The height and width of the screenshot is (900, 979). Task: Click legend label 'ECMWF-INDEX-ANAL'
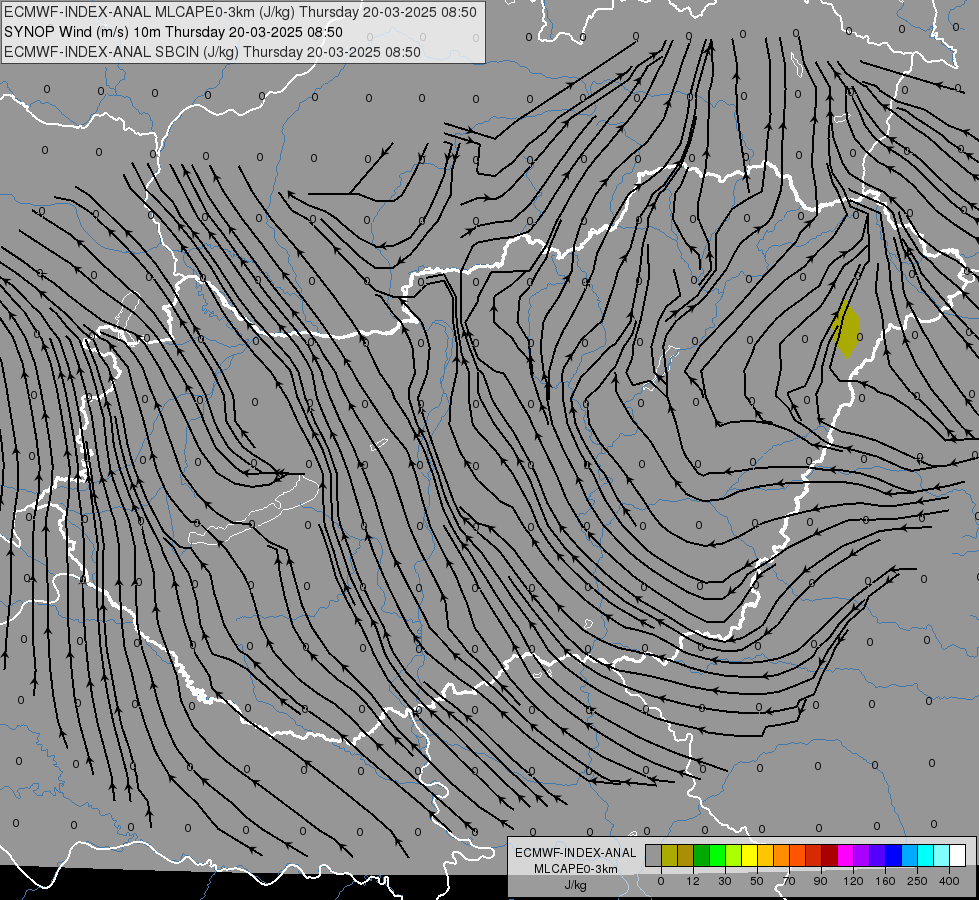point(576,853)
